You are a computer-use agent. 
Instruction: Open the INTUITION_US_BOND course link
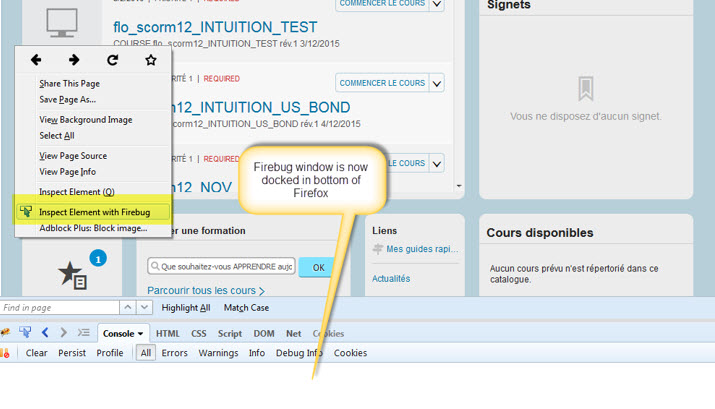point(261,108)
